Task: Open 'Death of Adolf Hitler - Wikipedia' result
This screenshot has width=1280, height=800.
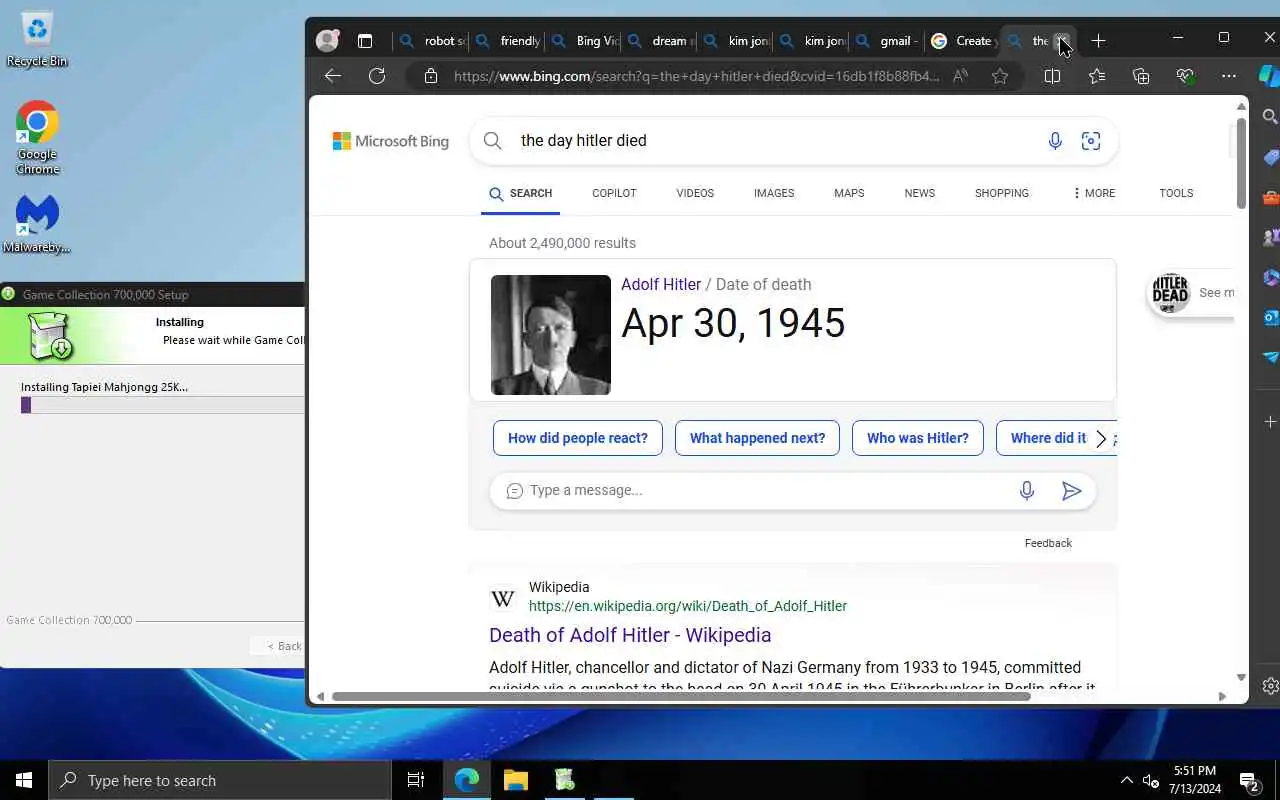Action: pos(630,635)
